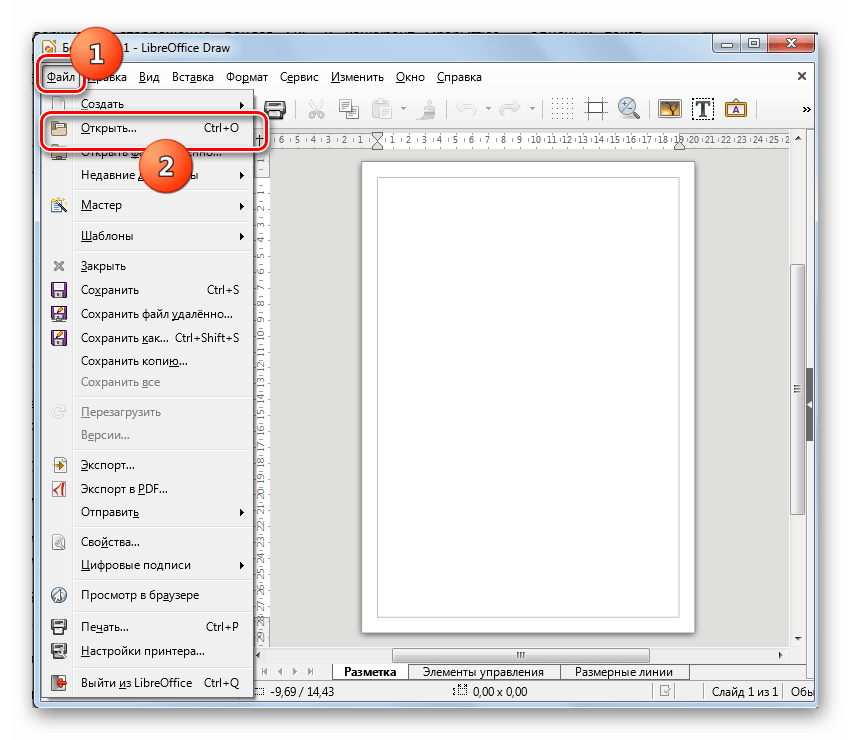Screen dimensions: 850x740
Task: Click the Print icon in the toolbar
Action: [x=275, y=108]
